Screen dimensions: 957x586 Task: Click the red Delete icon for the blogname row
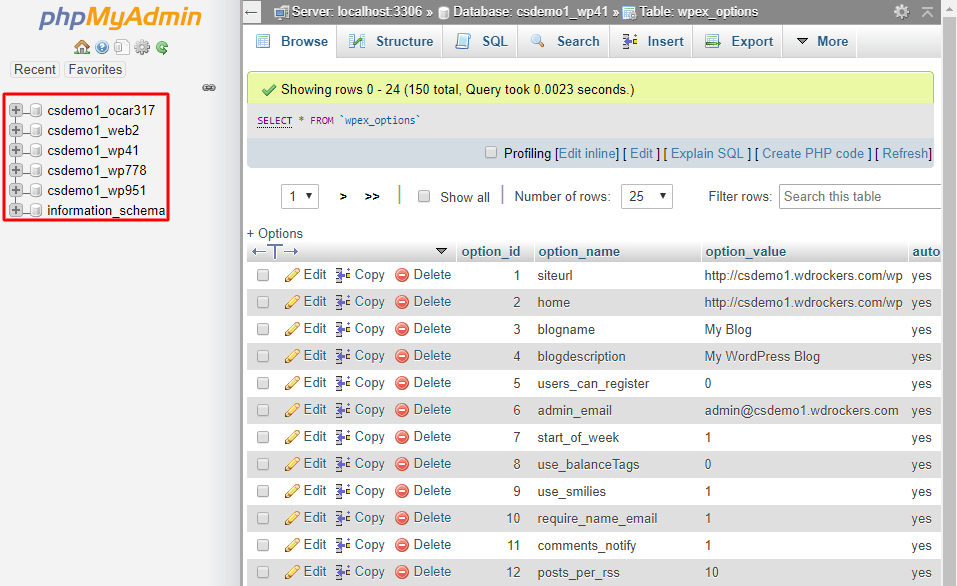[x=402, y=329]
